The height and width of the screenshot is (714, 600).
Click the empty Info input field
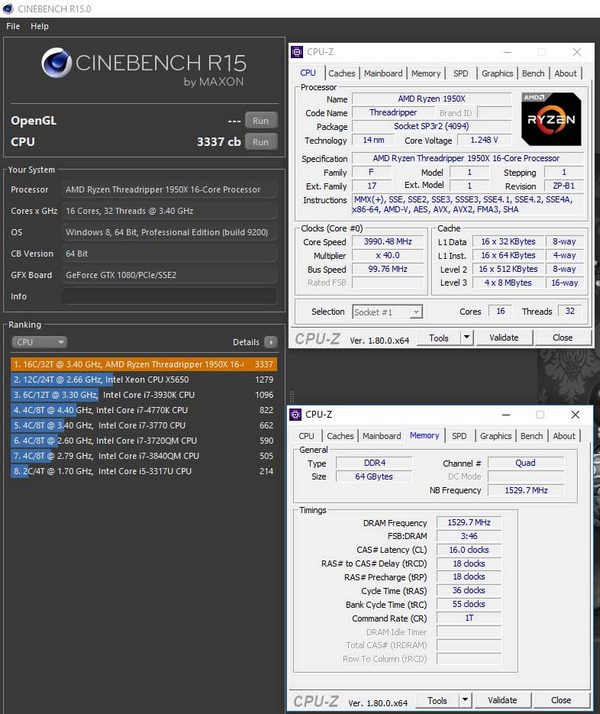click(x=169, y=296)
